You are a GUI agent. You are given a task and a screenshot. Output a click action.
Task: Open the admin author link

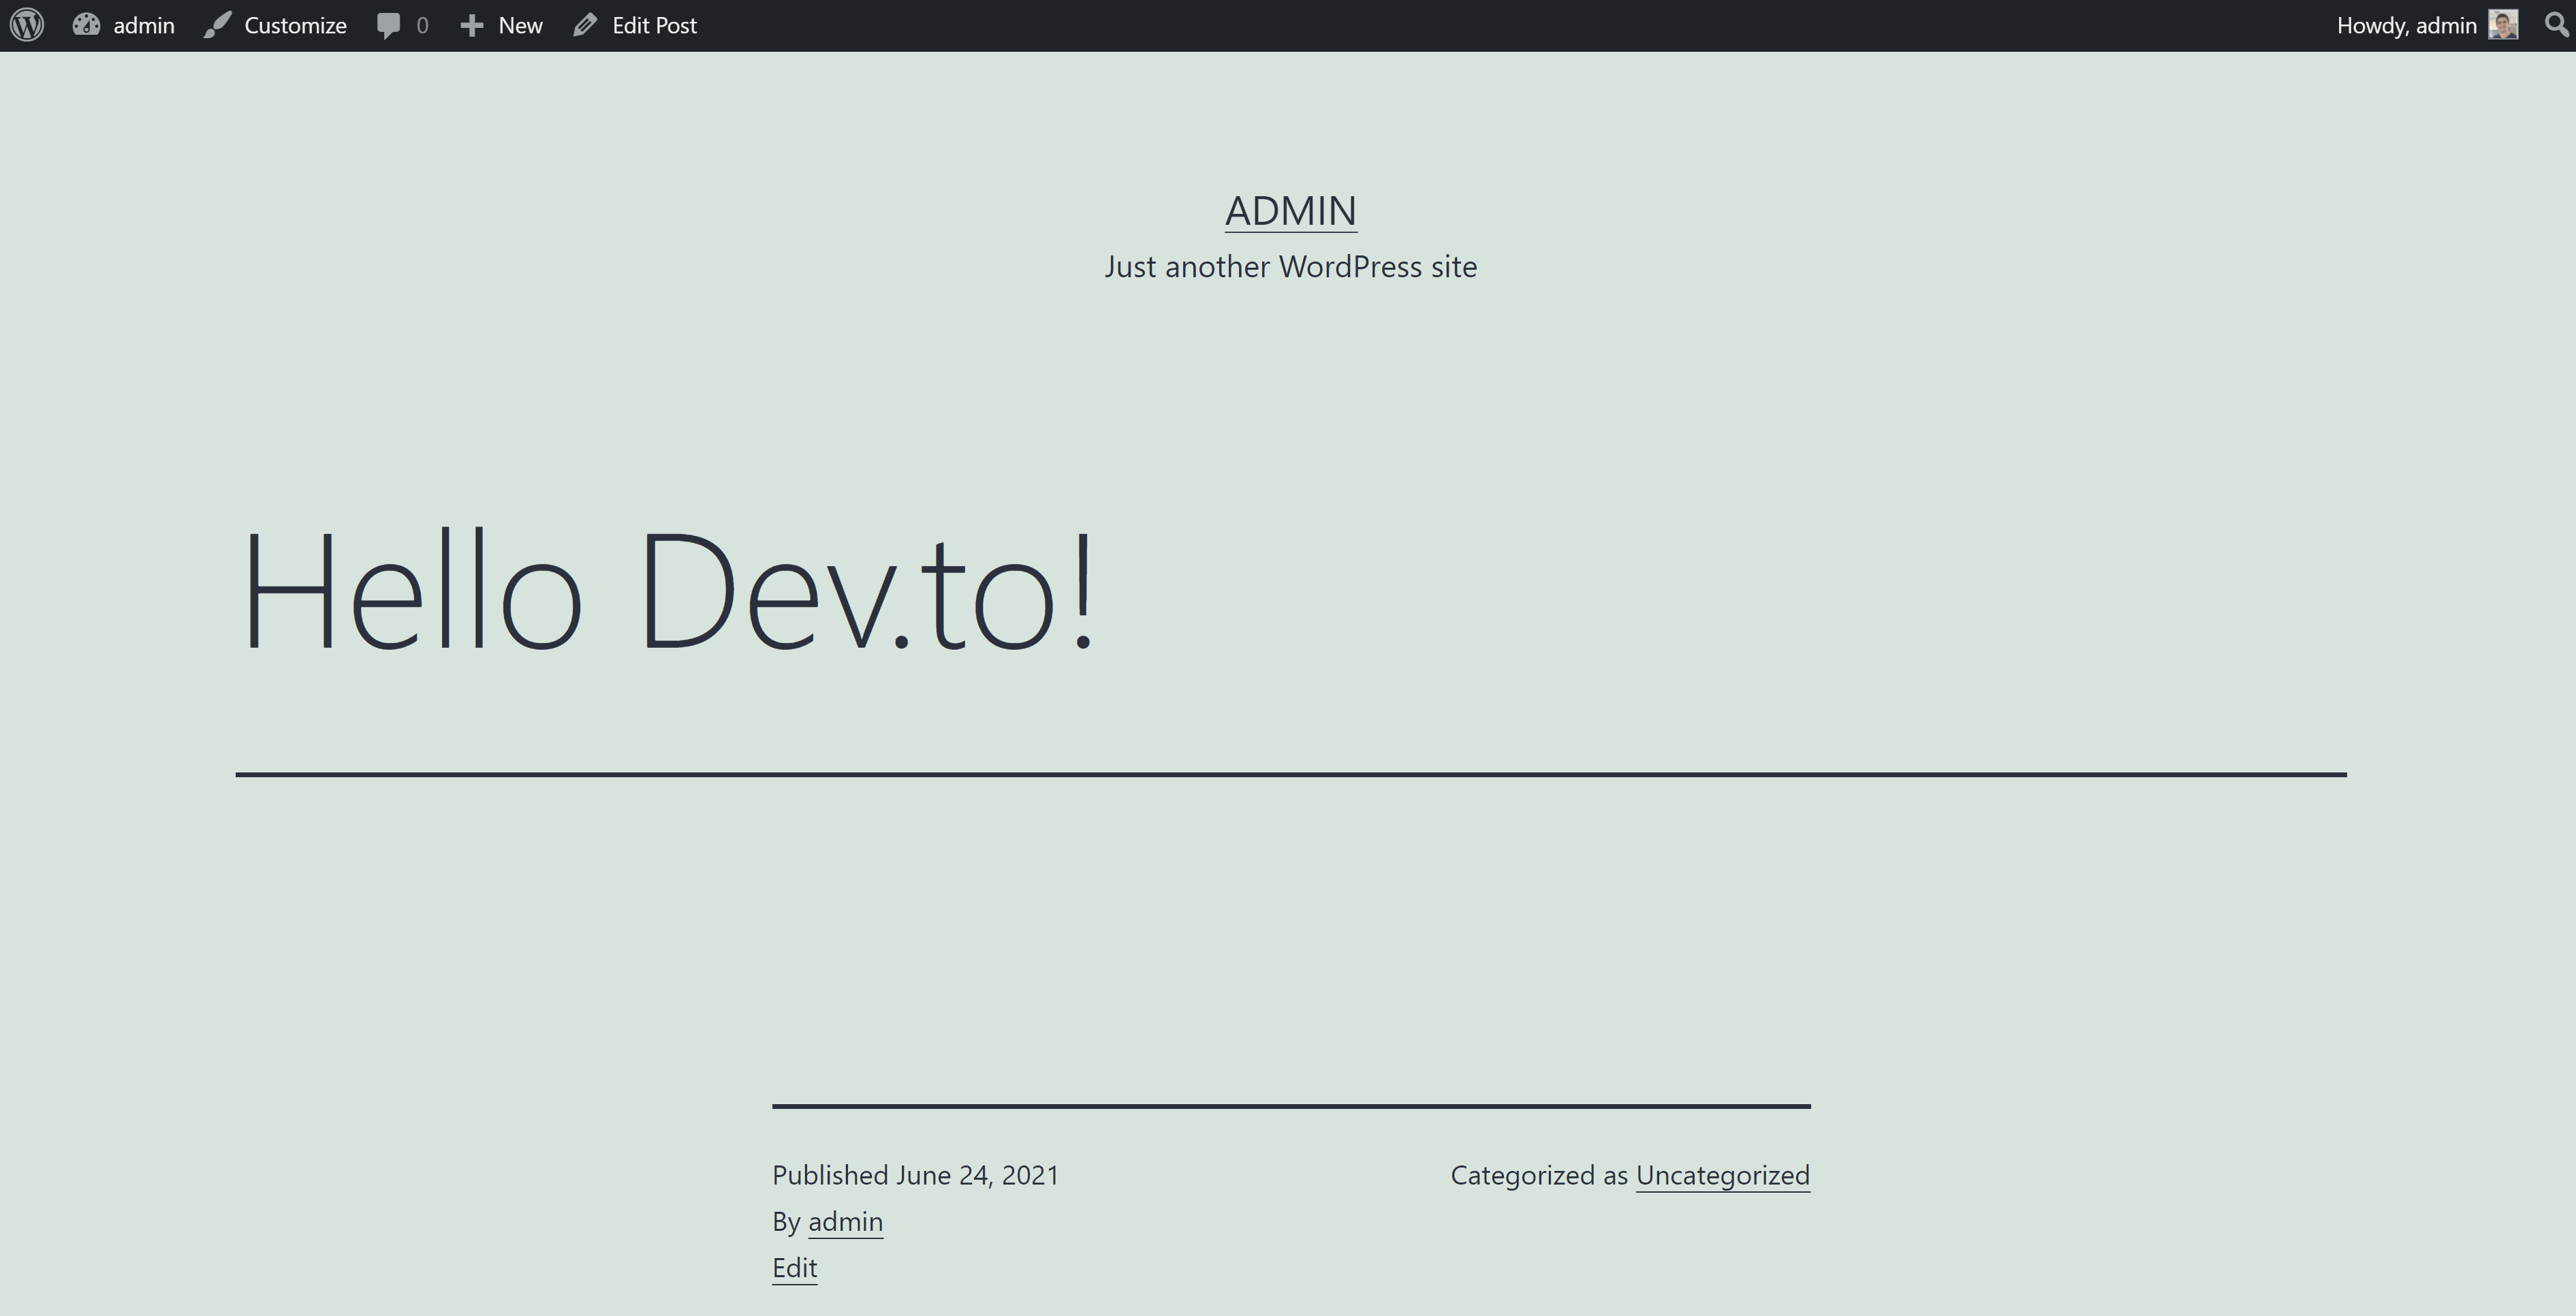[845, 1221]
